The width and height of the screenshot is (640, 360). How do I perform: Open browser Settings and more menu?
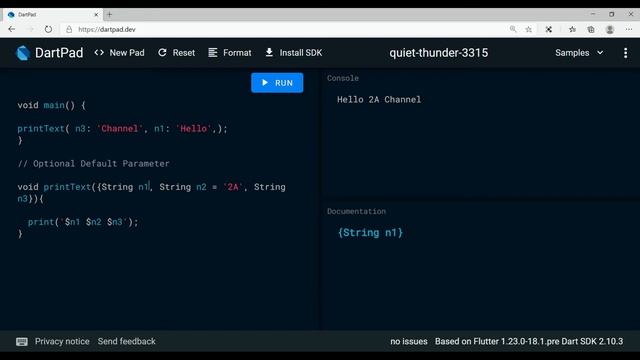pyautogui.click(x=629, y=29)
